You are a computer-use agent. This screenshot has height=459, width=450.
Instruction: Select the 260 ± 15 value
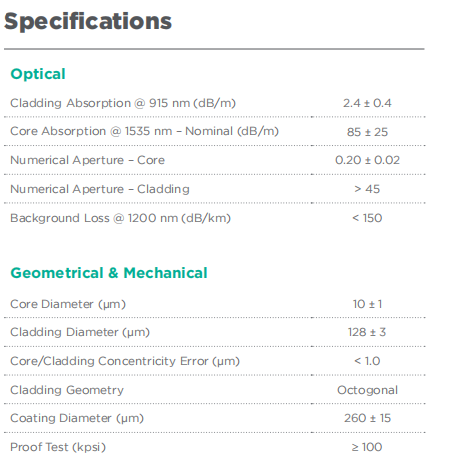367,418
